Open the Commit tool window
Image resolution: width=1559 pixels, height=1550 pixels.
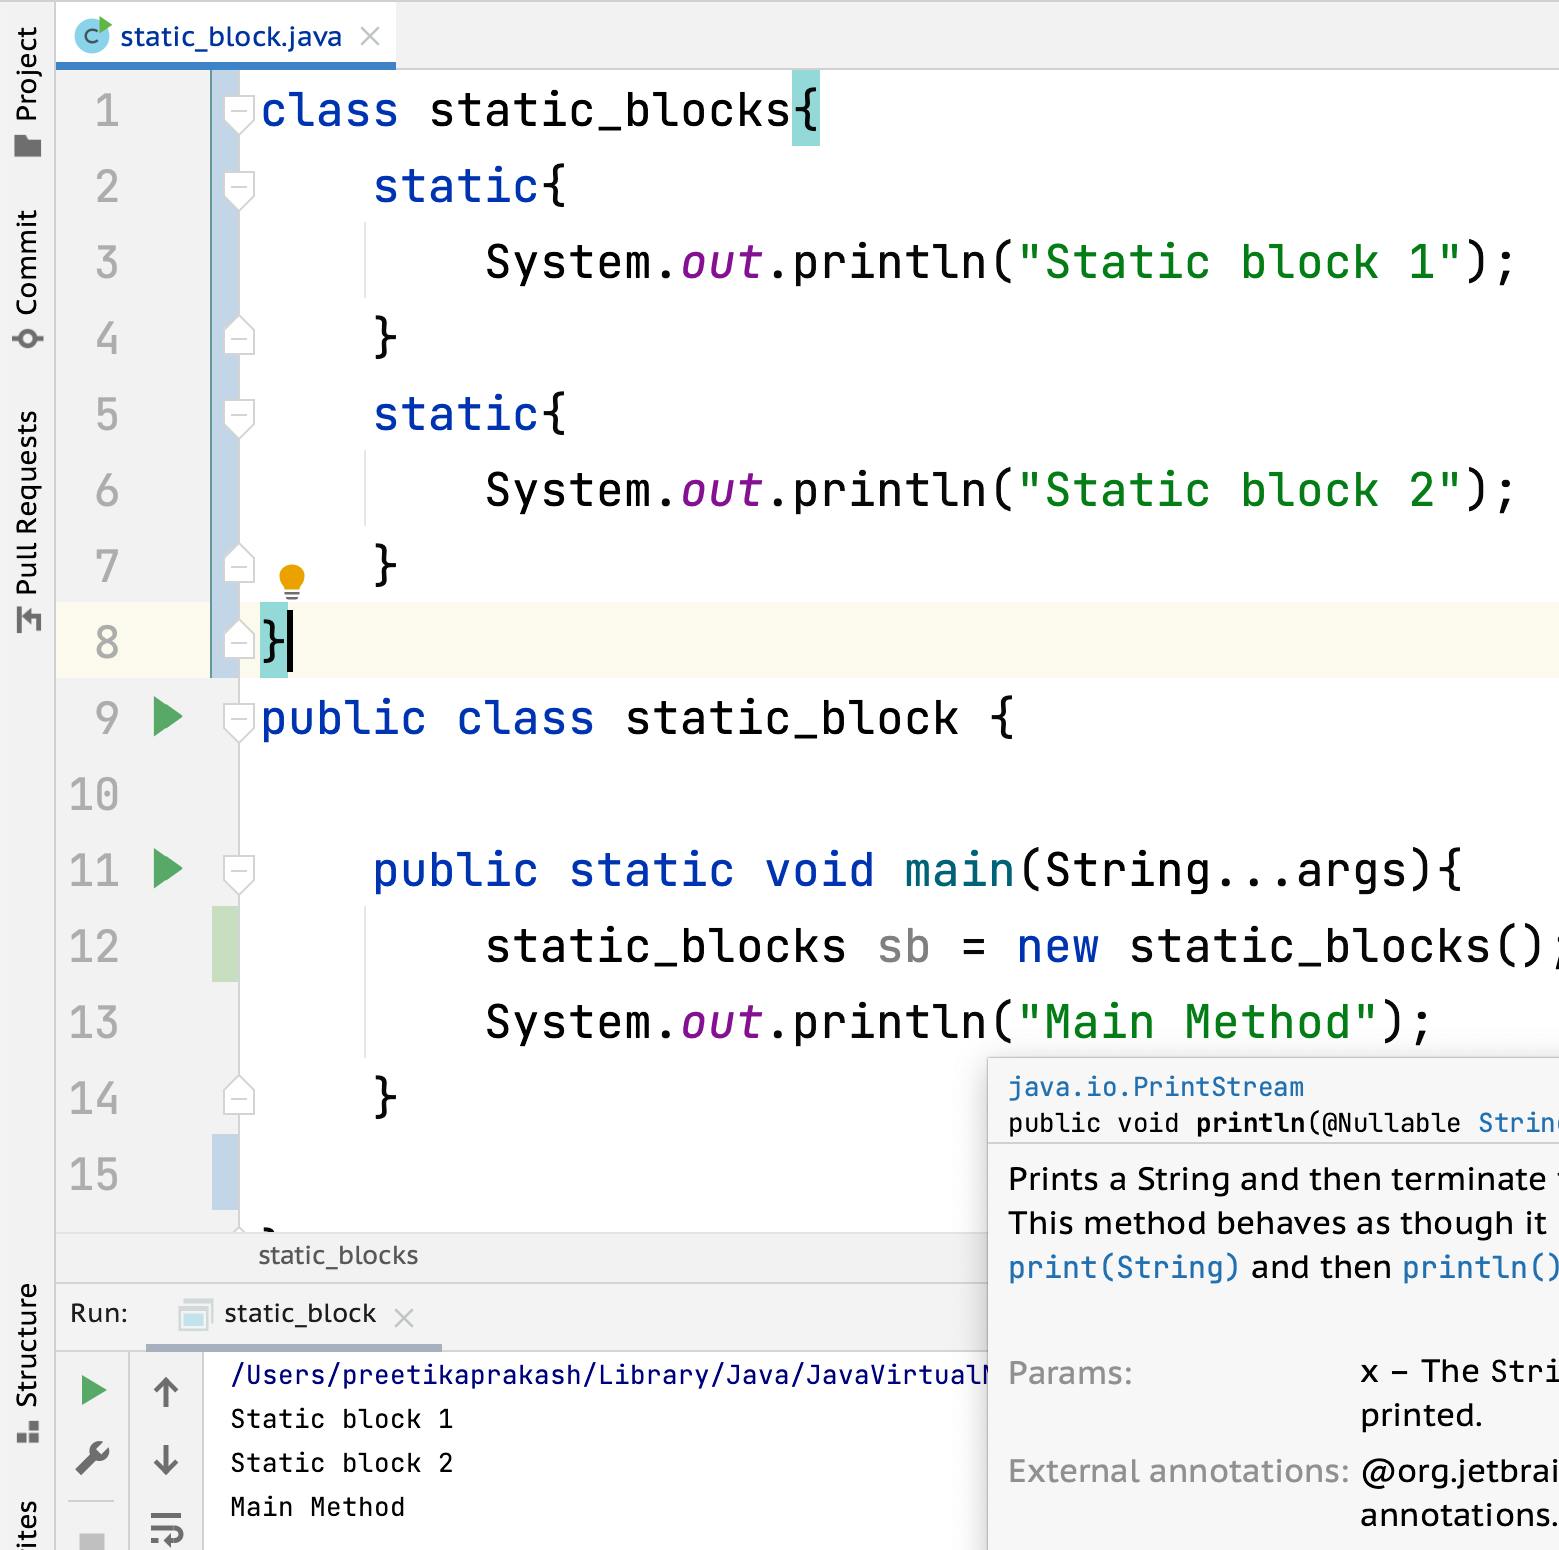(x=27, y=278)
